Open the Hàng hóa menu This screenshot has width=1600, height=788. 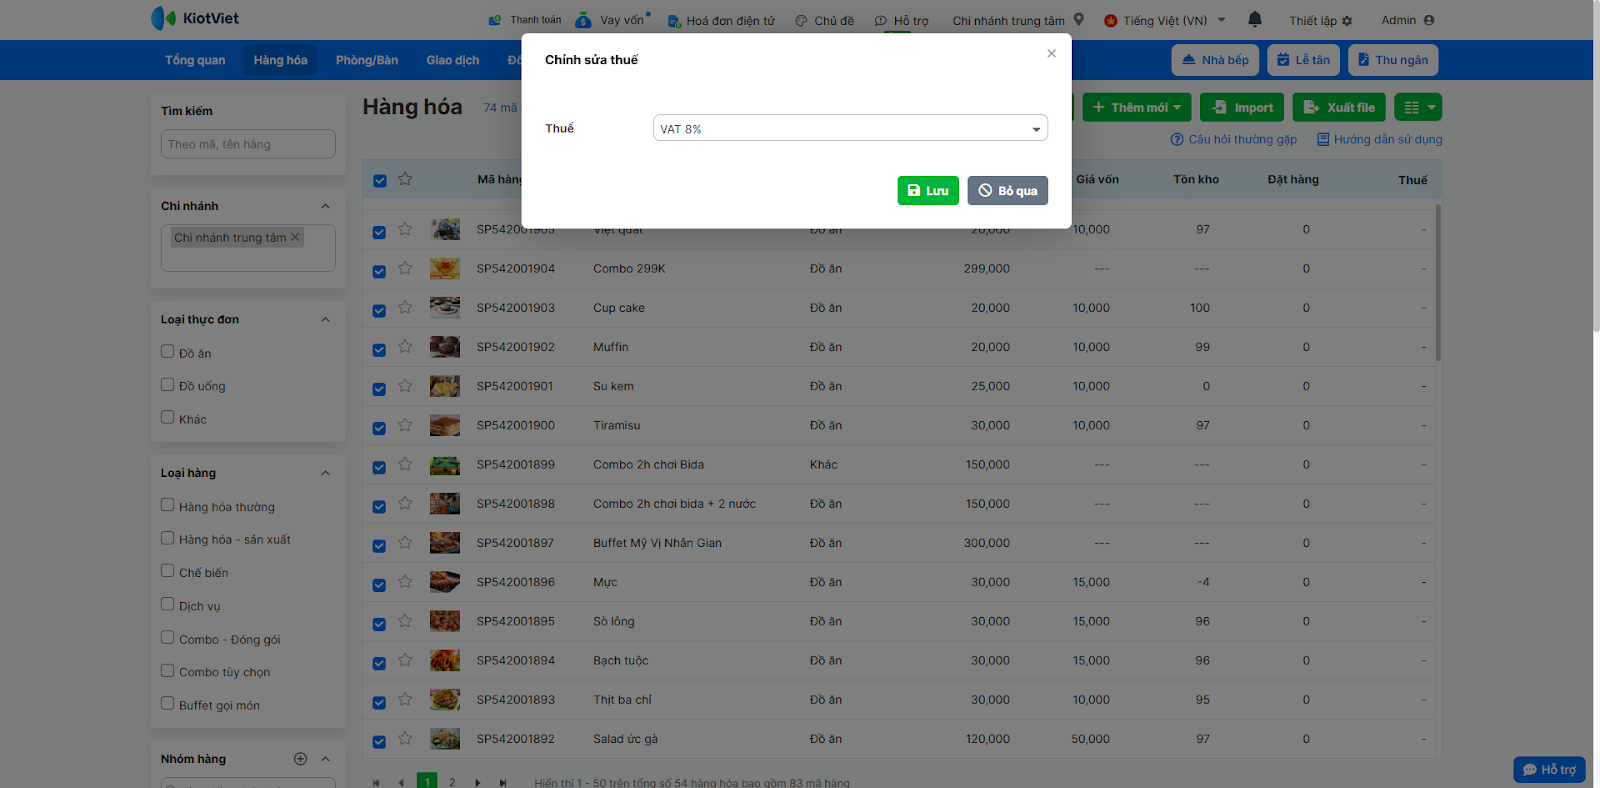(280, 60)
